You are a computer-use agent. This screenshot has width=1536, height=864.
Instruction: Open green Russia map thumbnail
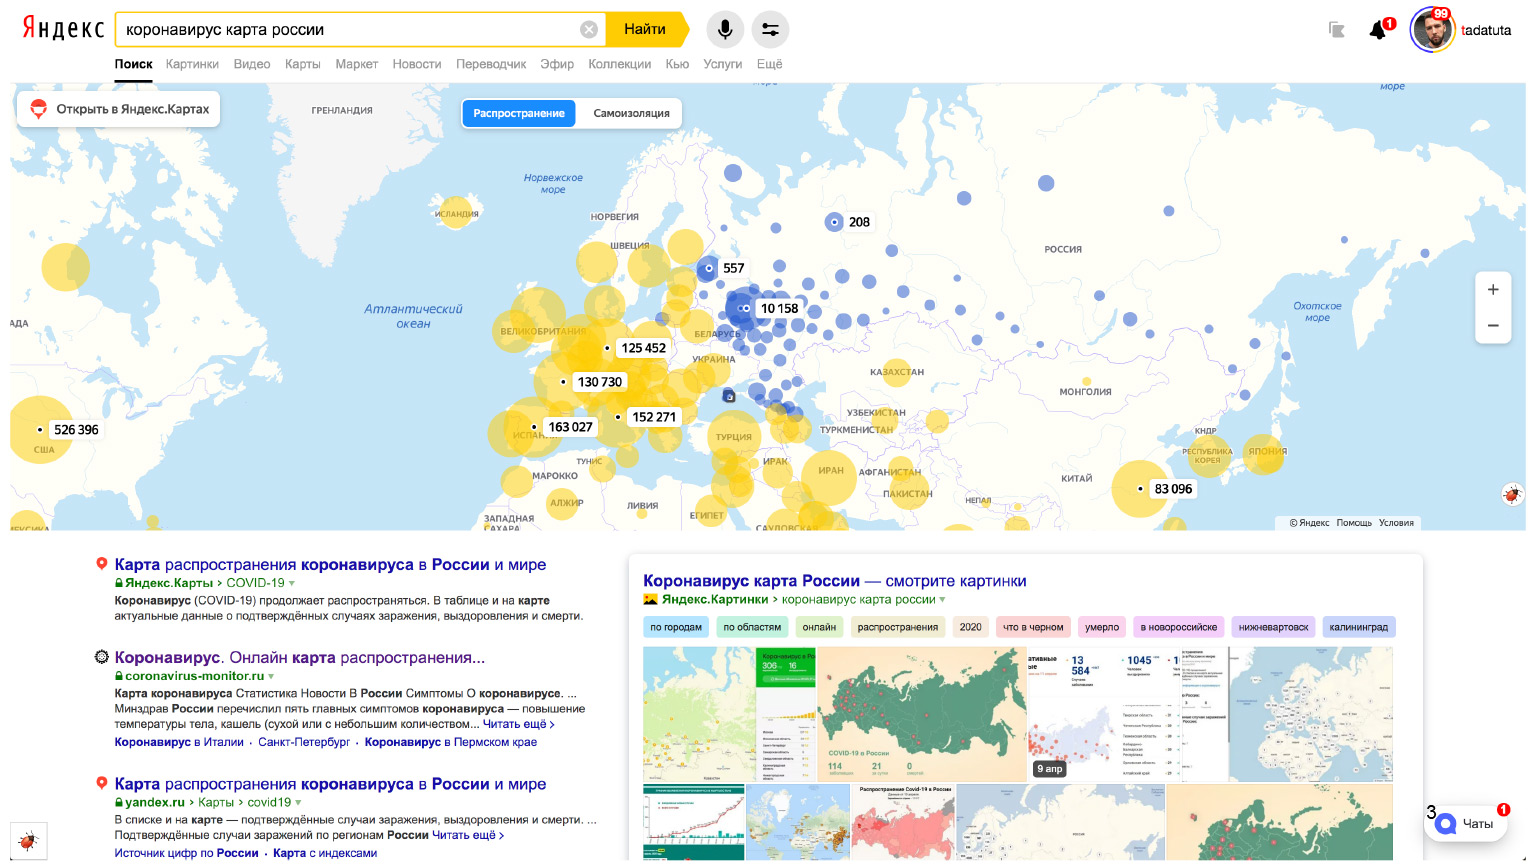point(922,714)
